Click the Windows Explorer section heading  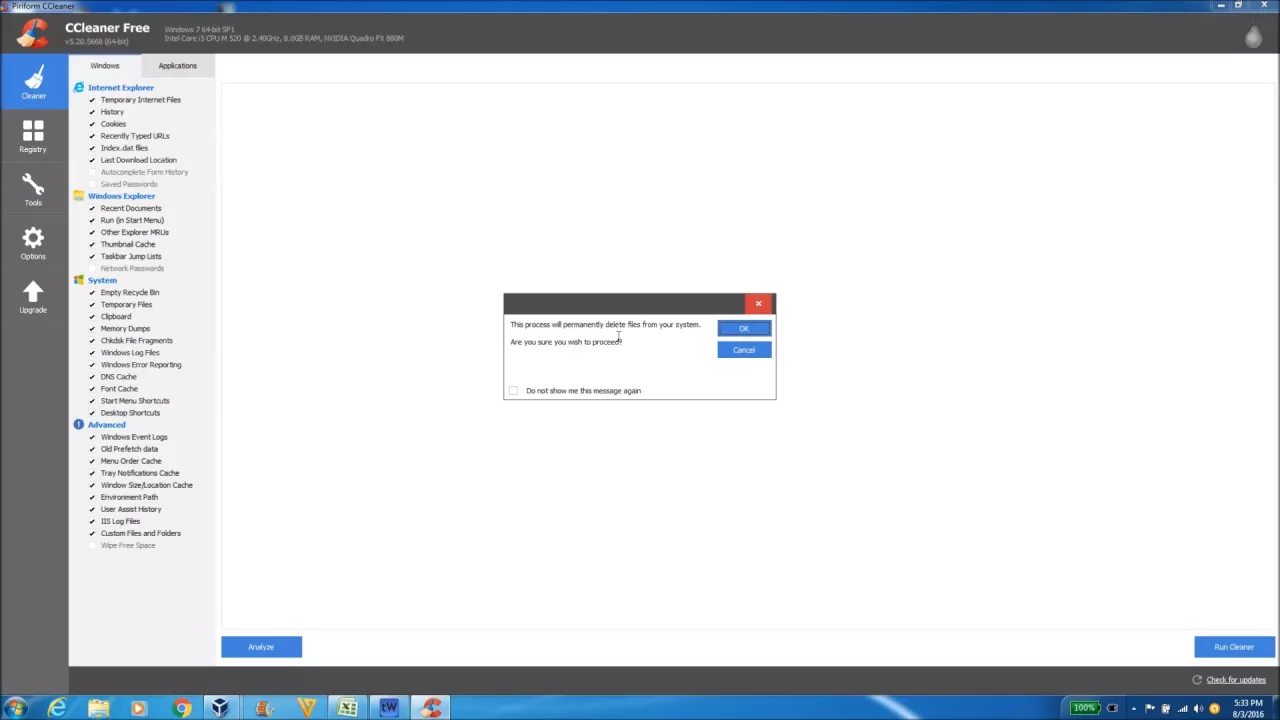tap(121, 196)
